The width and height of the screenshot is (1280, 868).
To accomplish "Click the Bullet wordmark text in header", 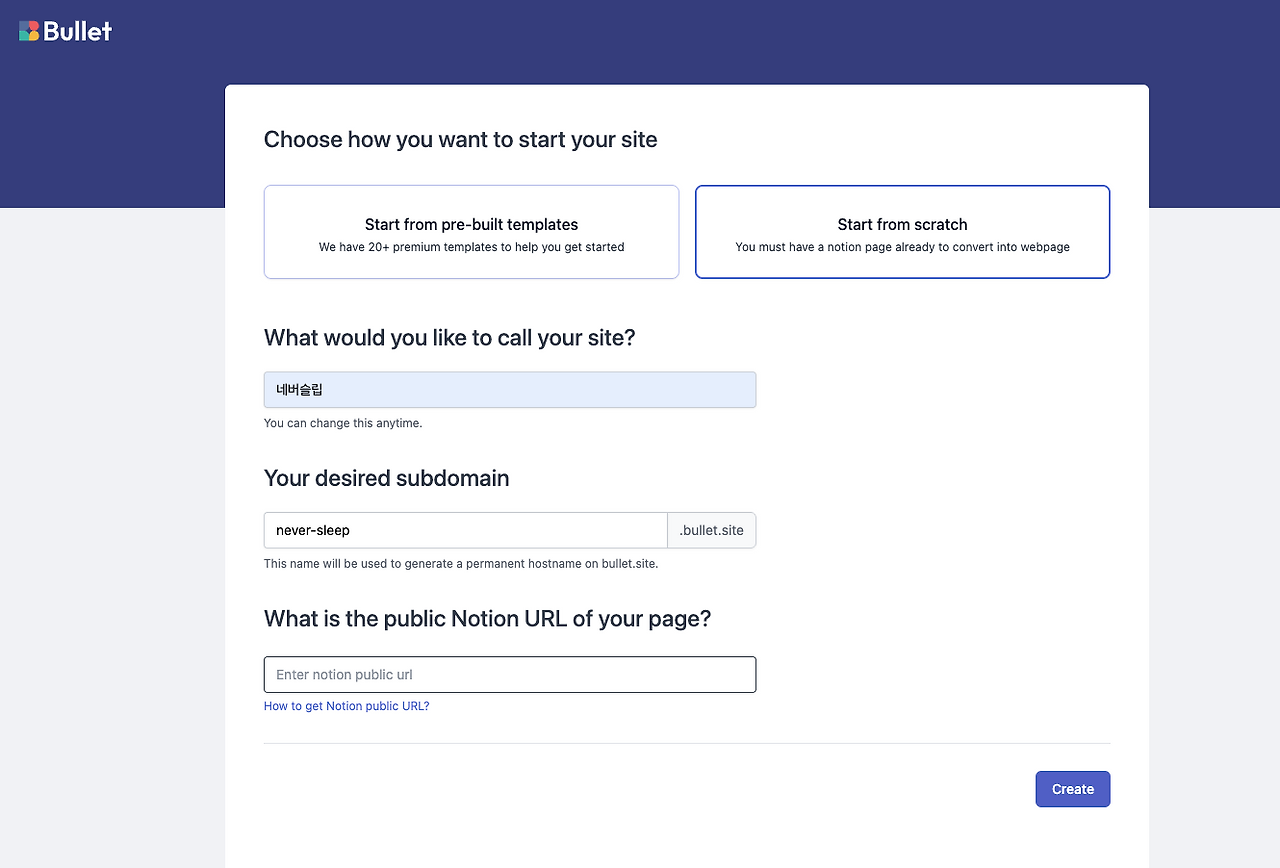I will [x=78, y=31].
